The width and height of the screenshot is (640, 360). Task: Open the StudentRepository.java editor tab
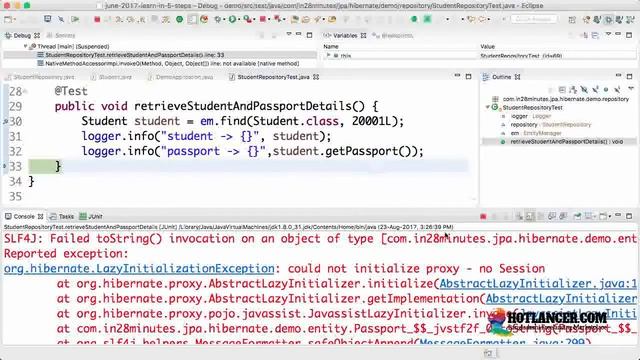[x=40, y=77]
